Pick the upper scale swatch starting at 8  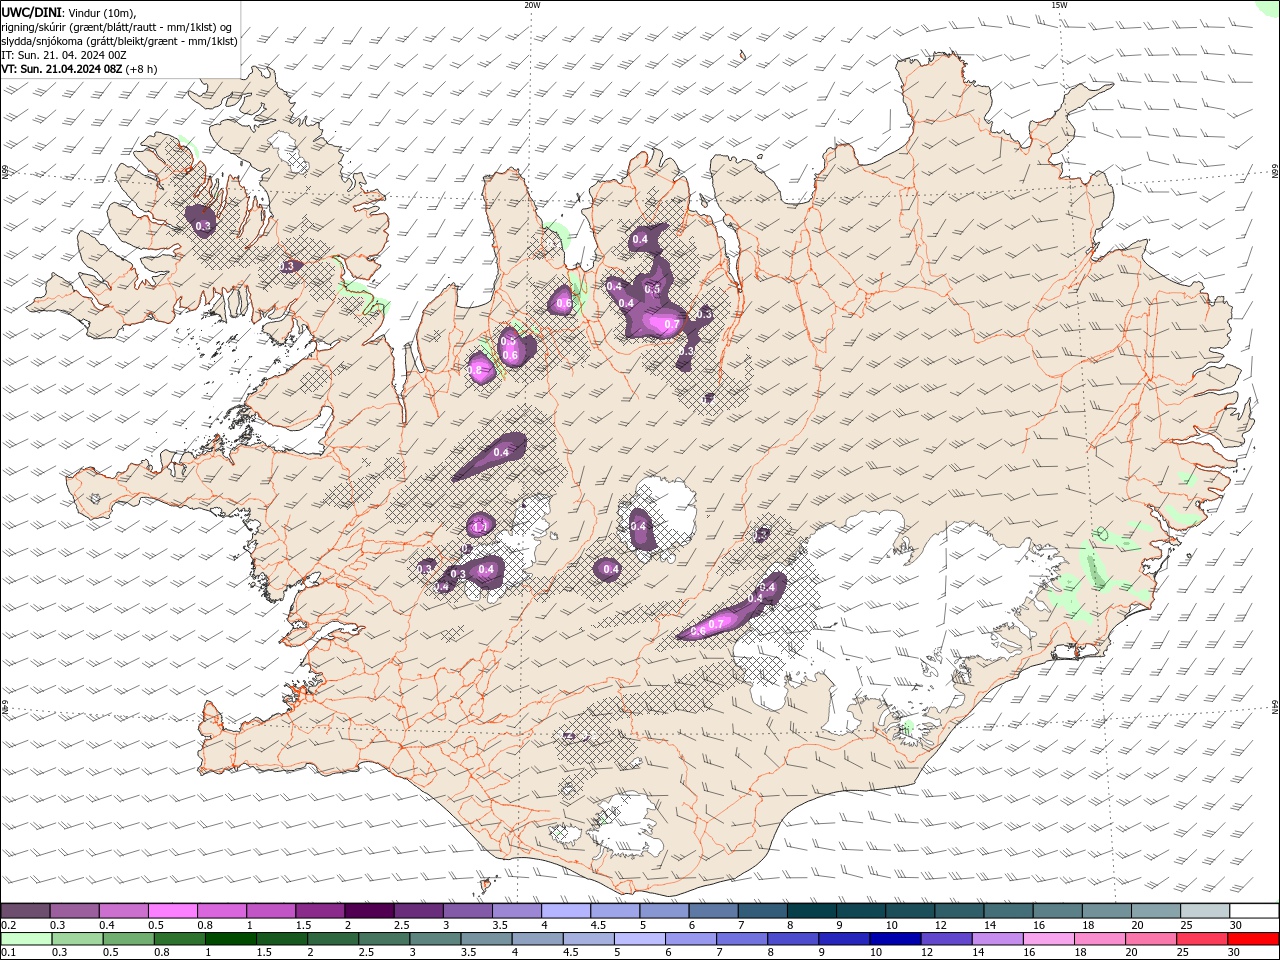click(x=812, y=911)
